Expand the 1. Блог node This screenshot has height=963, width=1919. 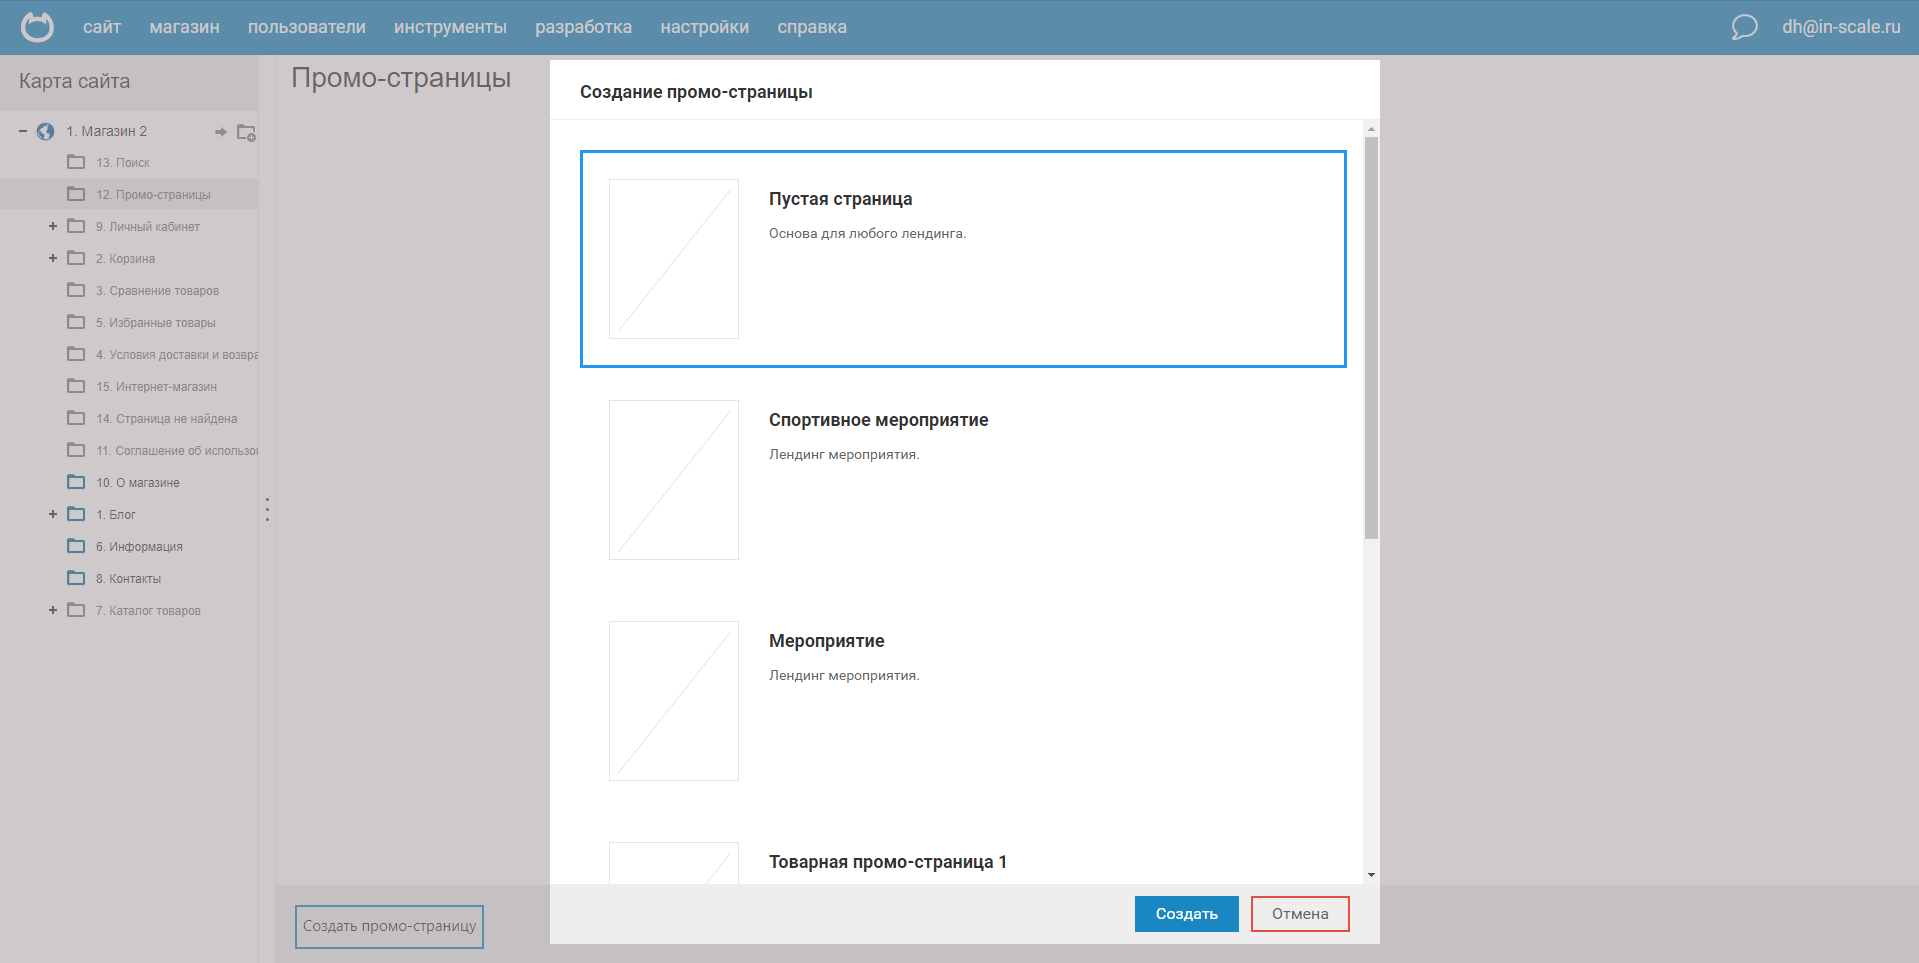click(53, 514)
